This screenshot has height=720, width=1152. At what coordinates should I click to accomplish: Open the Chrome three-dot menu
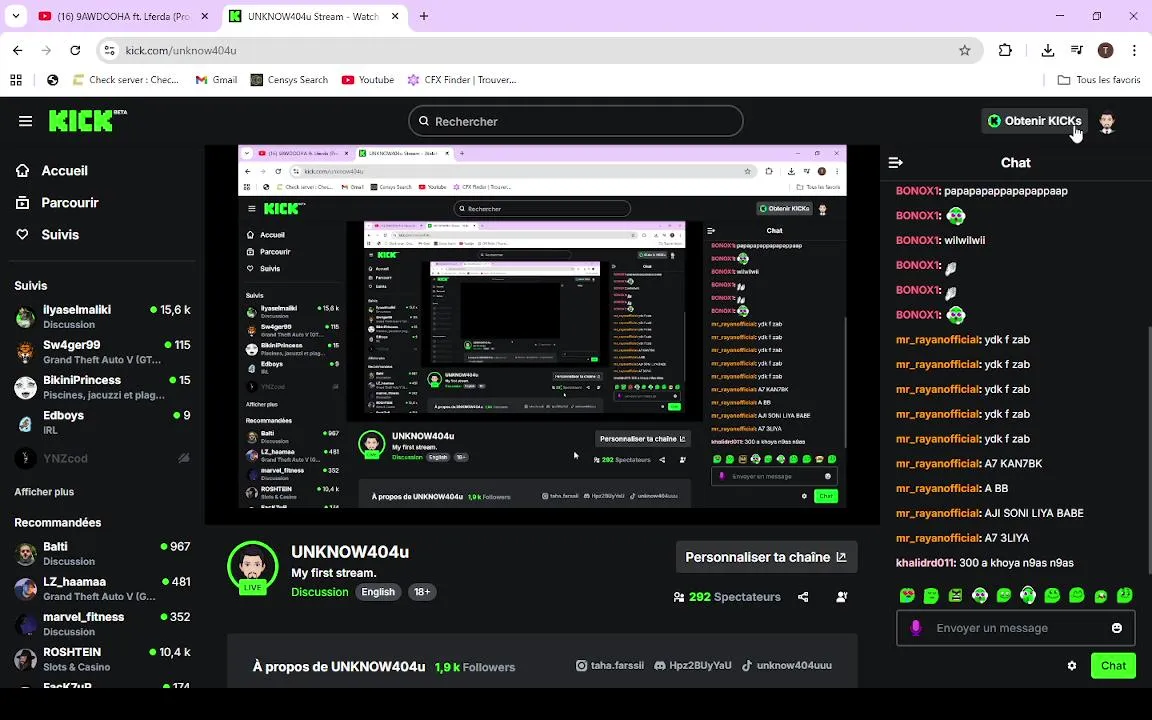(1134, 50)
